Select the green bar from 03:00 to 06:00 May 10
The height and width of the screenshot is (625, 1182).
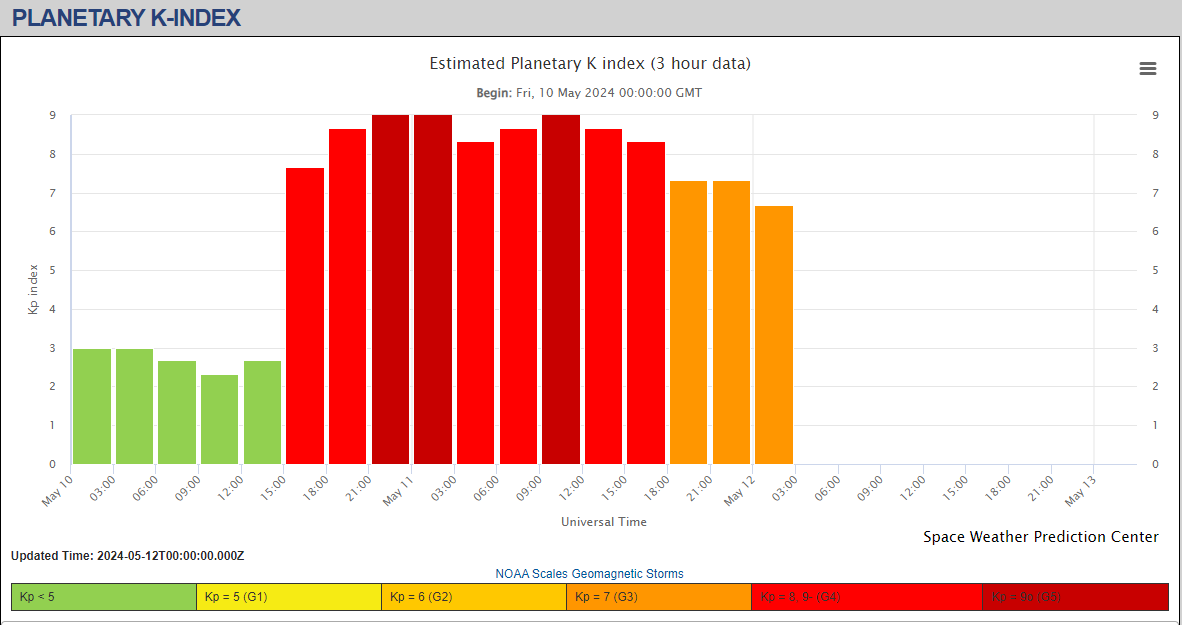tap(134, 406)
